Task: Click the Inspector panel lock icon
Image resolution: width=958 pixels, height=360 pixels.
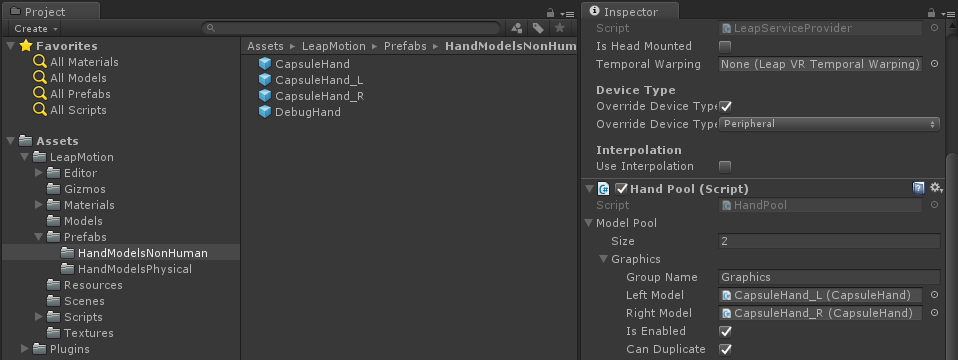Action: click(x=931, y=12)
